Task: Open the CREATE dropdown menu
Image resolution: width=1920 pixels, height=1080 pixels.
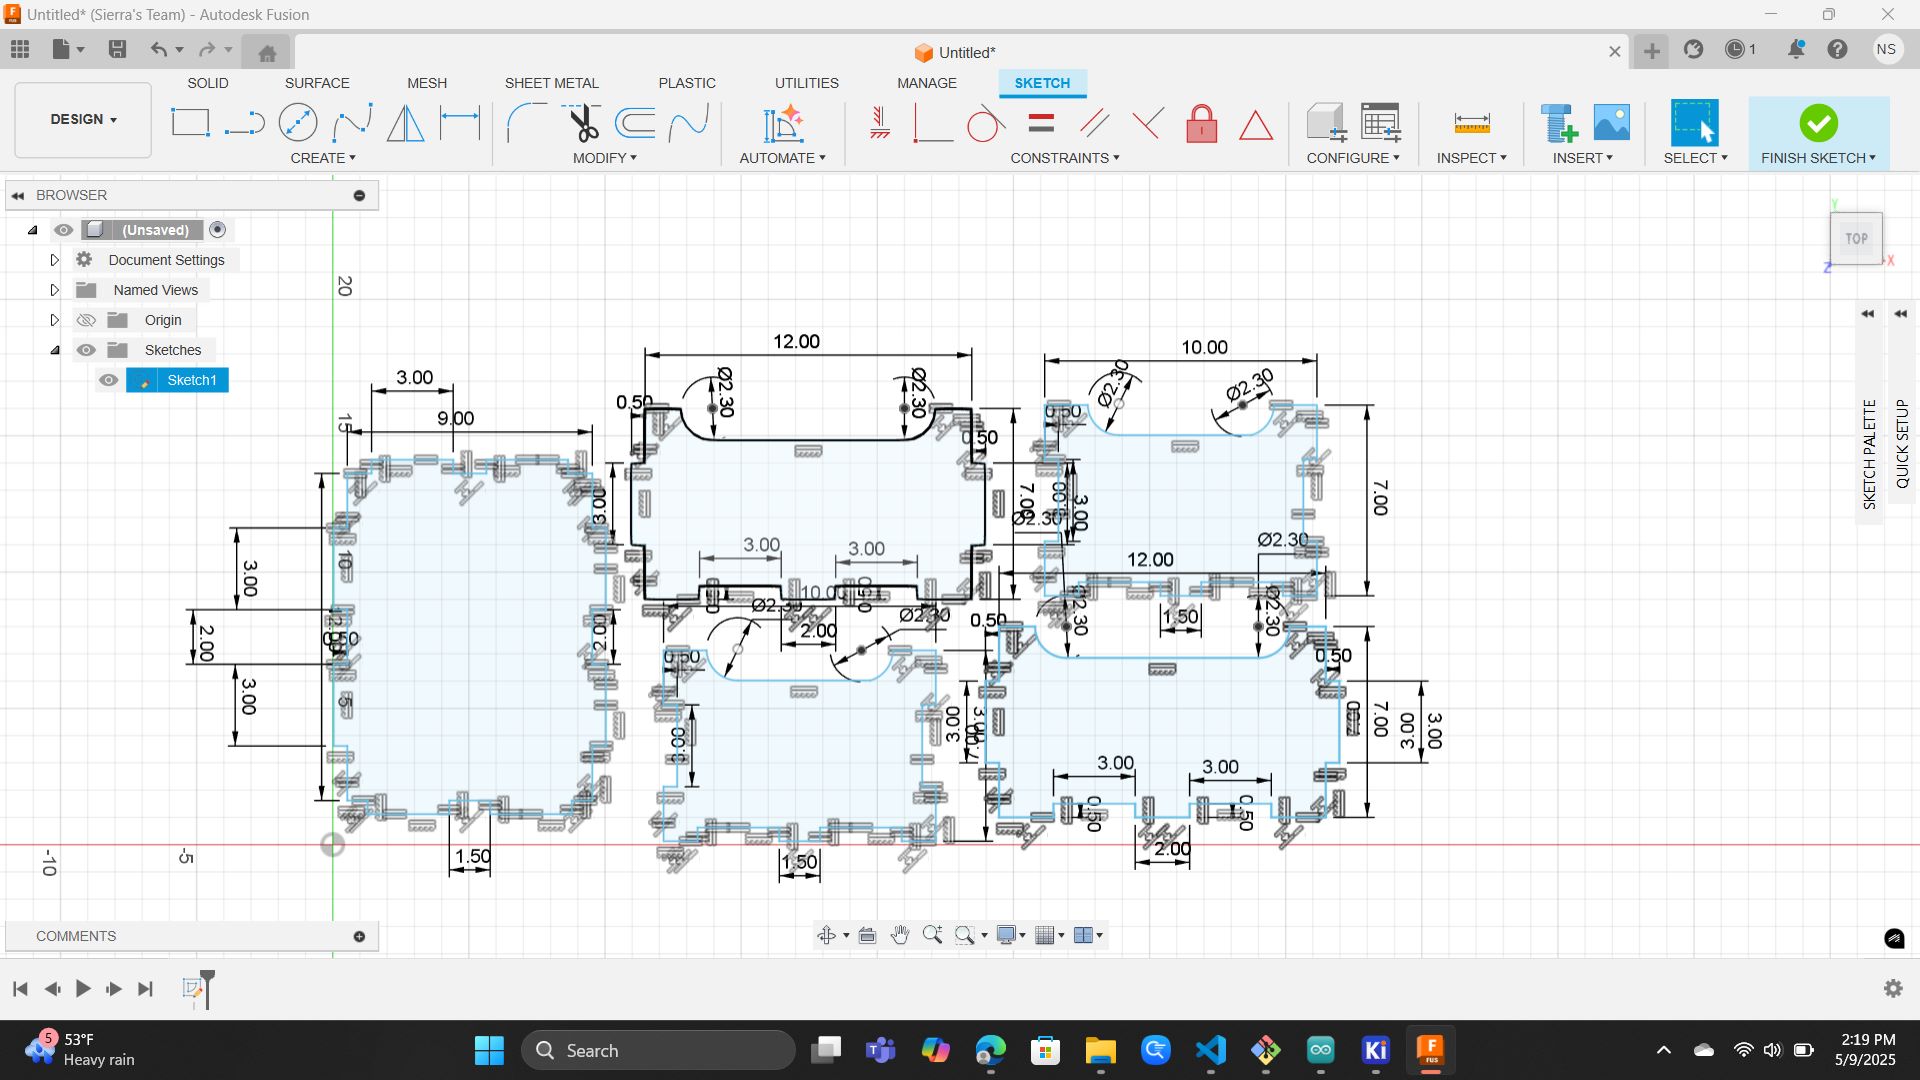Action: 323,158
